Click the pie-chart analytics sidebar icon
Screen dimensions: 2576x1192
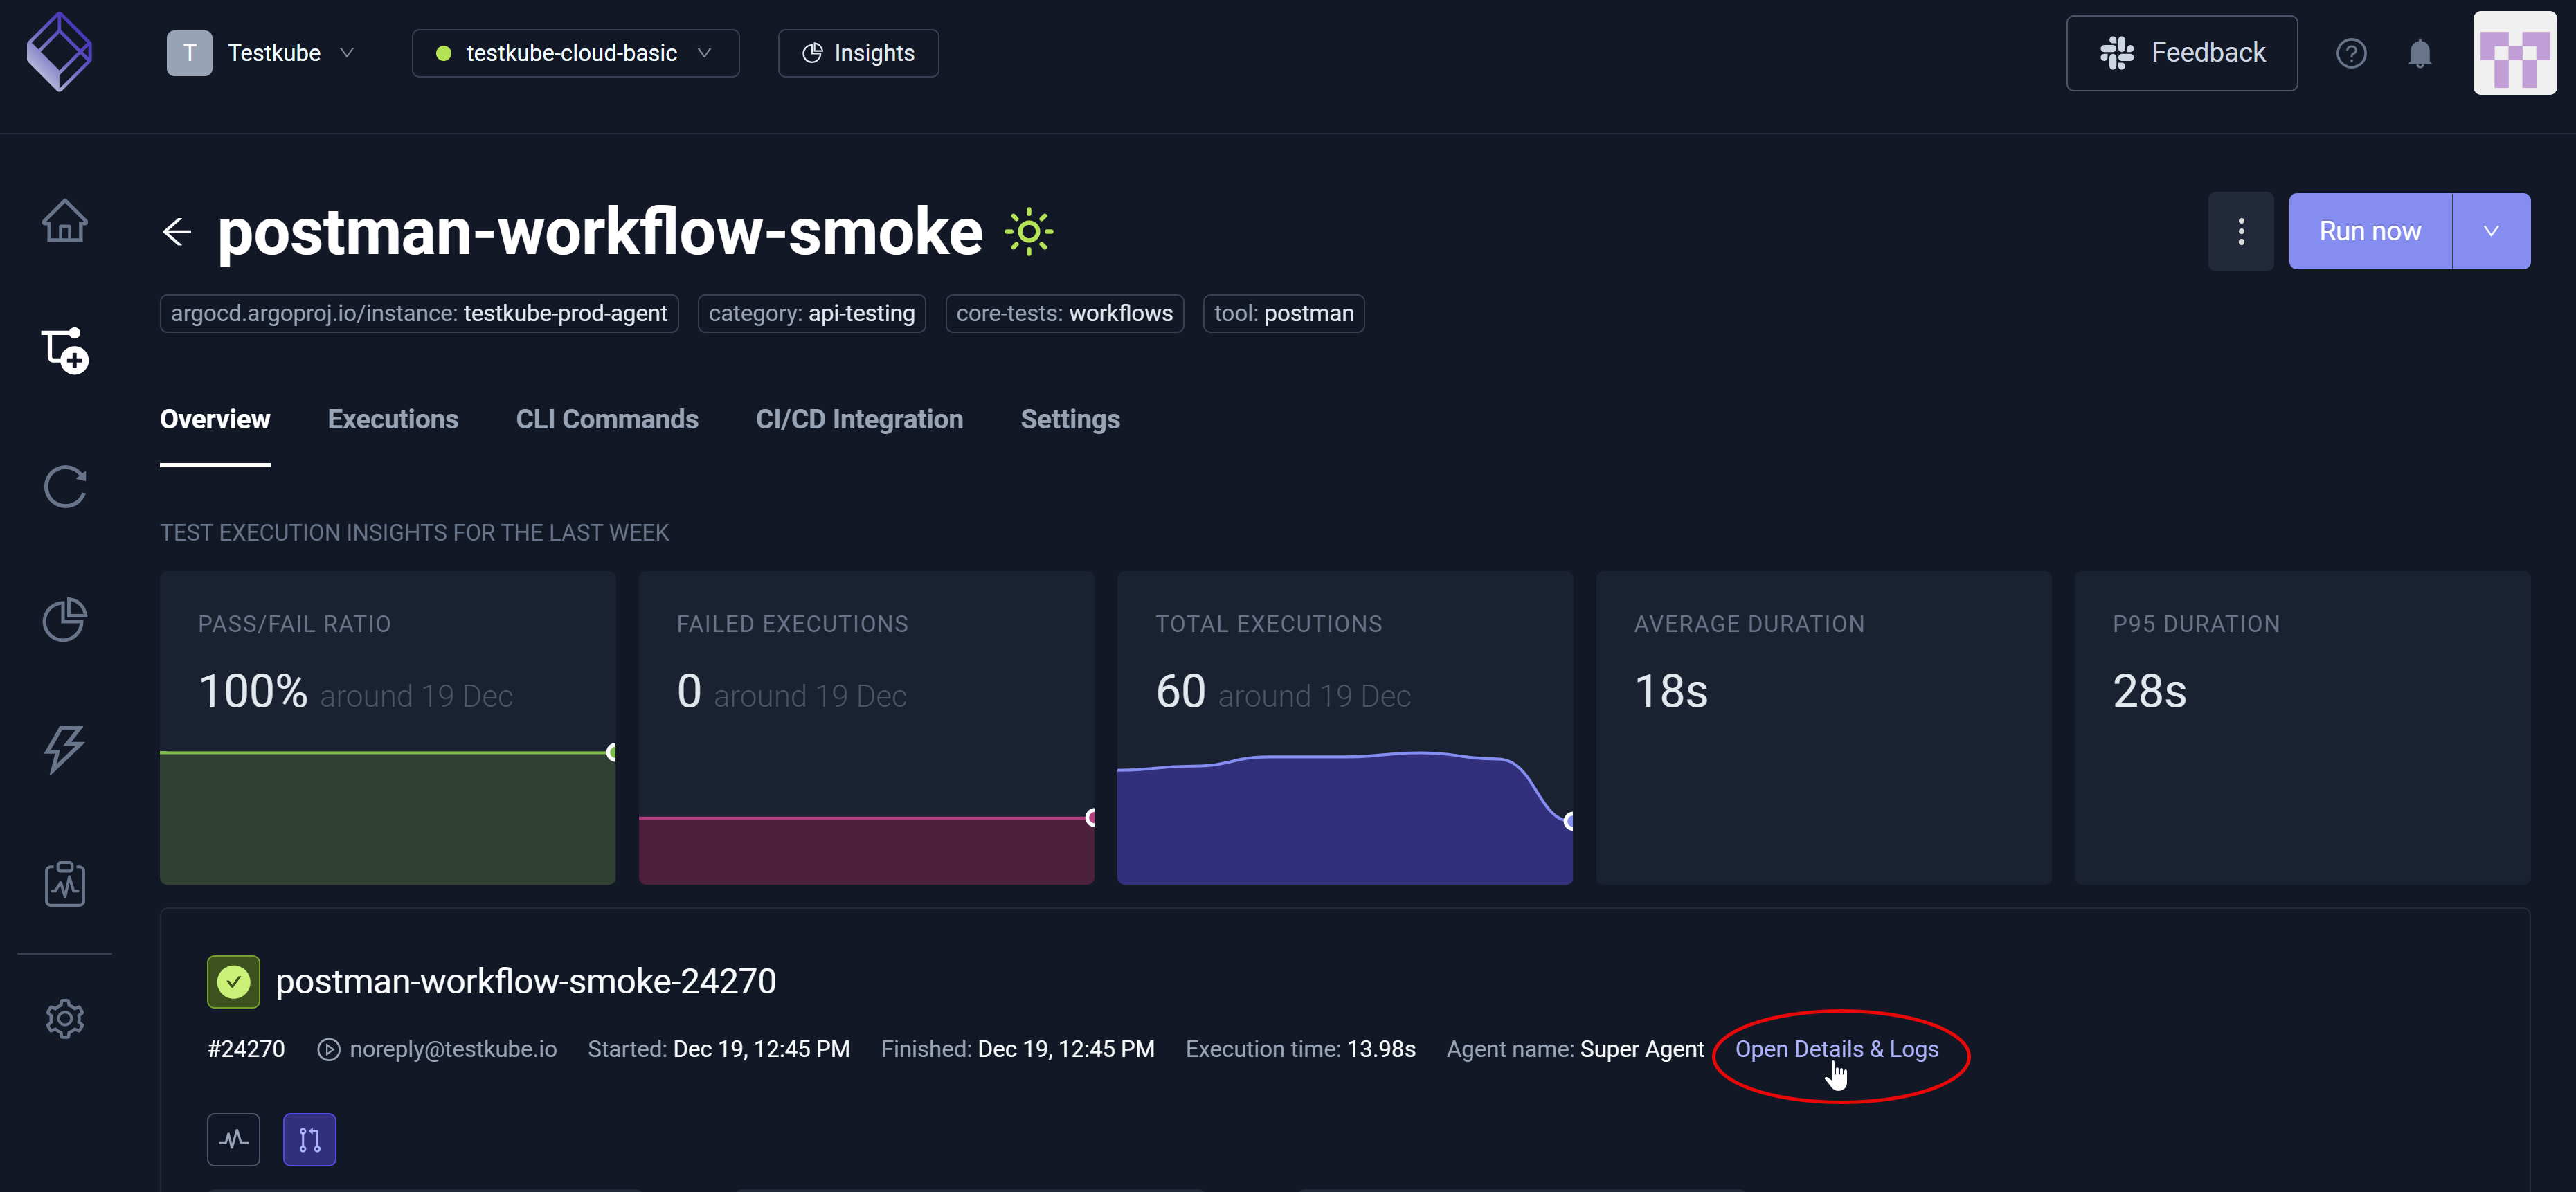[64, 620]
